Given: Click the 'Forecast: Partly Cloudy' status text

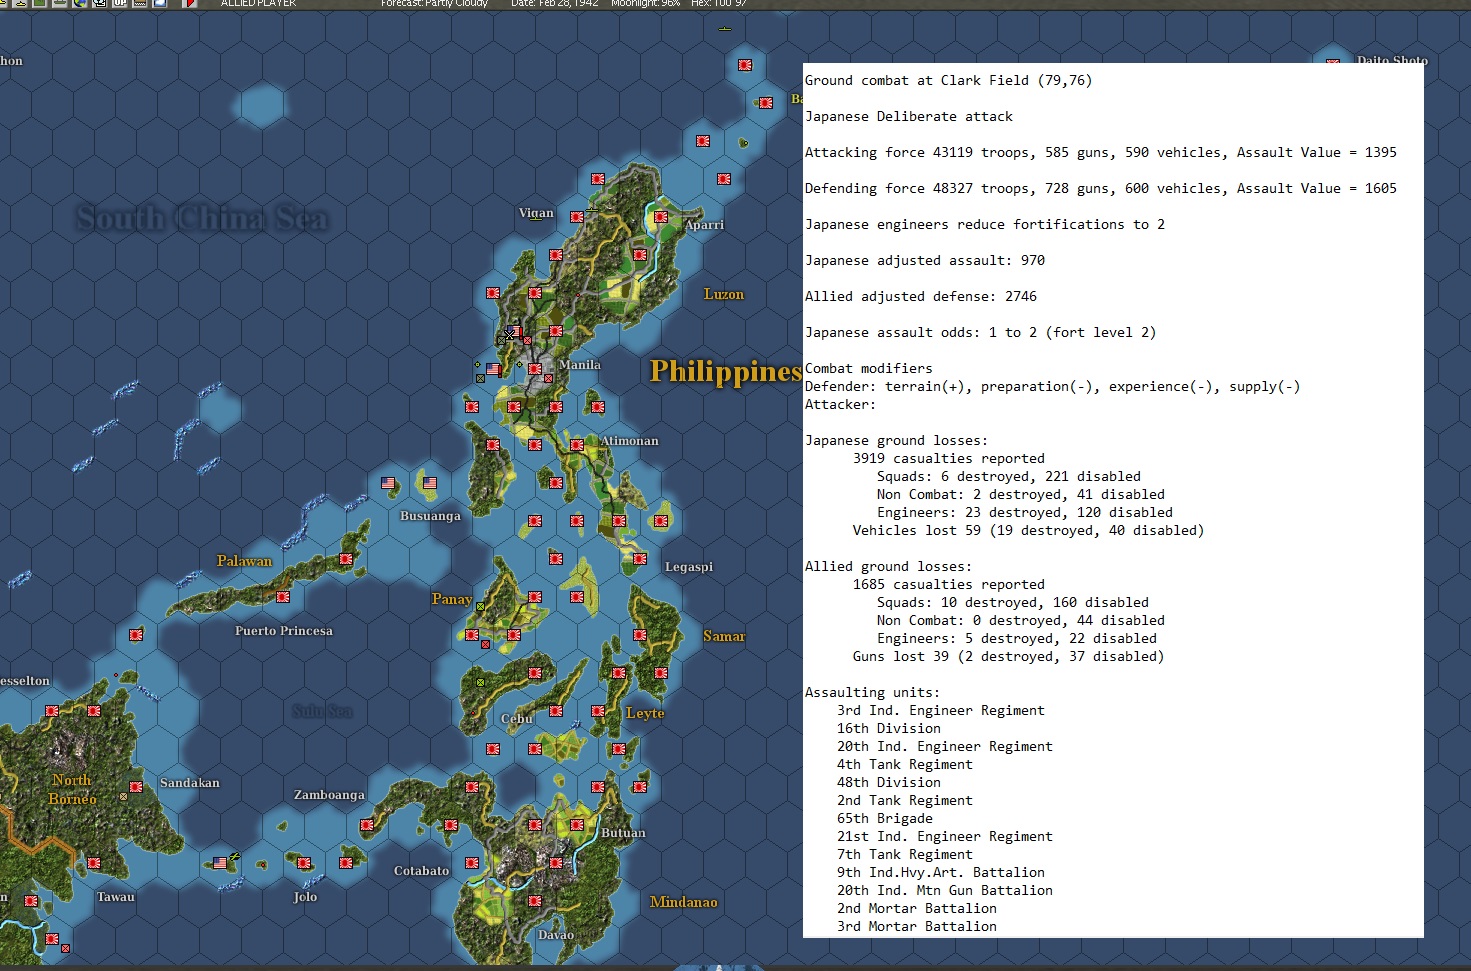Looking at the screenshot, I should (434, 4).
